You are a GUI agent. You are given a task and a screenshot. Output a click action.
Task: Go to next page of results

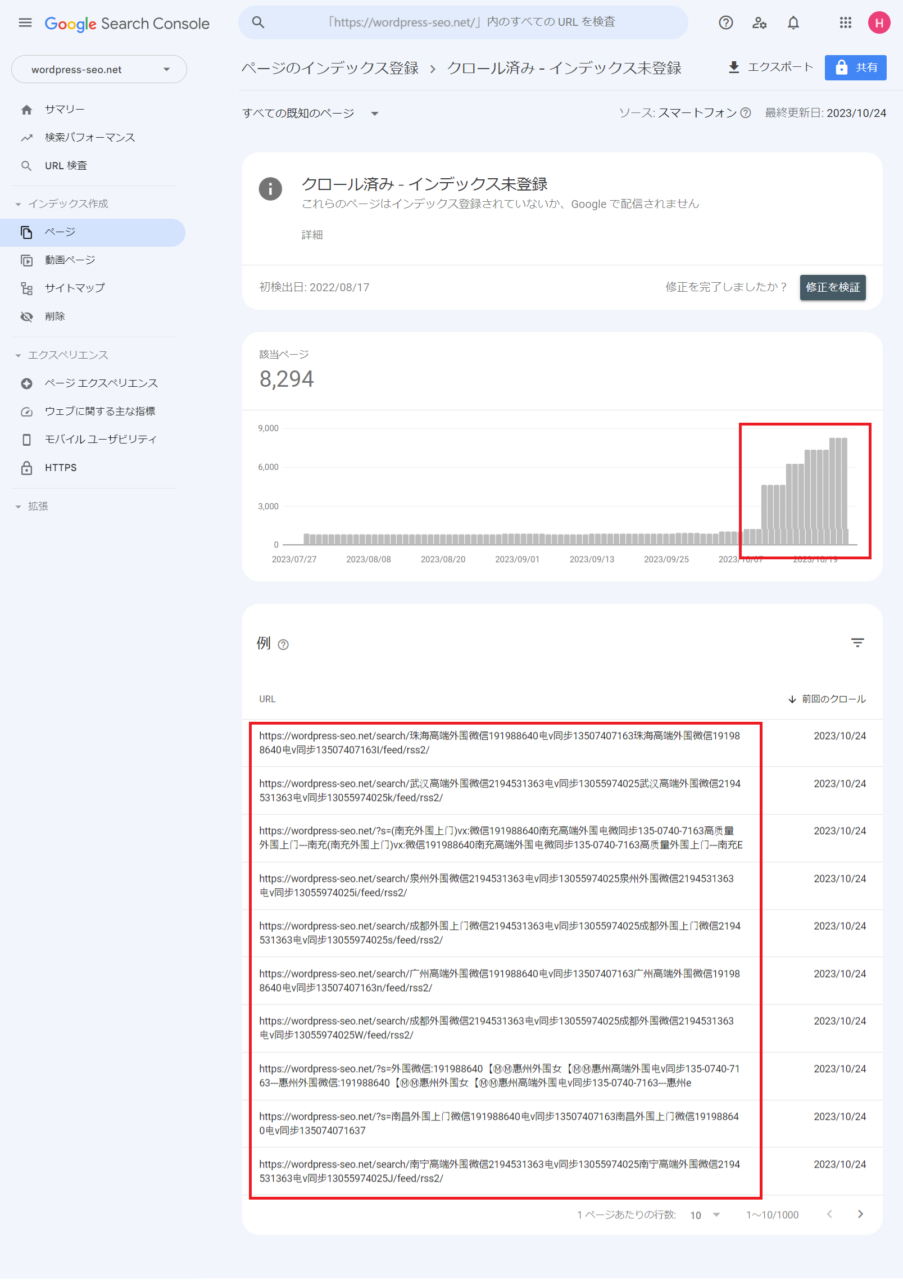860,1214
